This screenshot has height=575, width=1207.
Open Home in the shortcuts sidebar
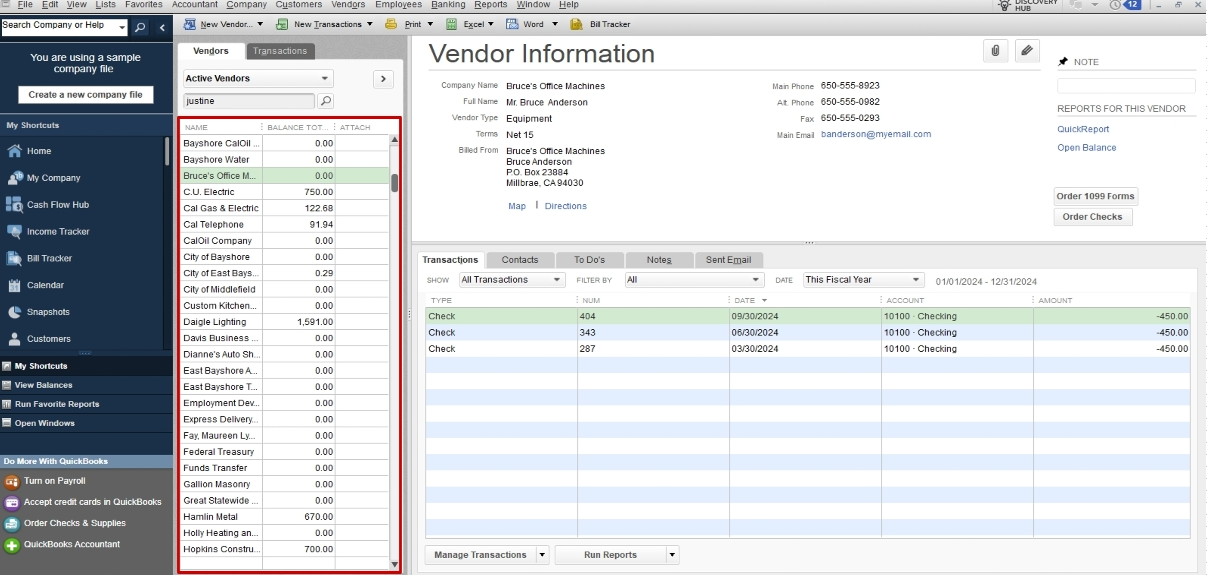[x=39, y=151]
